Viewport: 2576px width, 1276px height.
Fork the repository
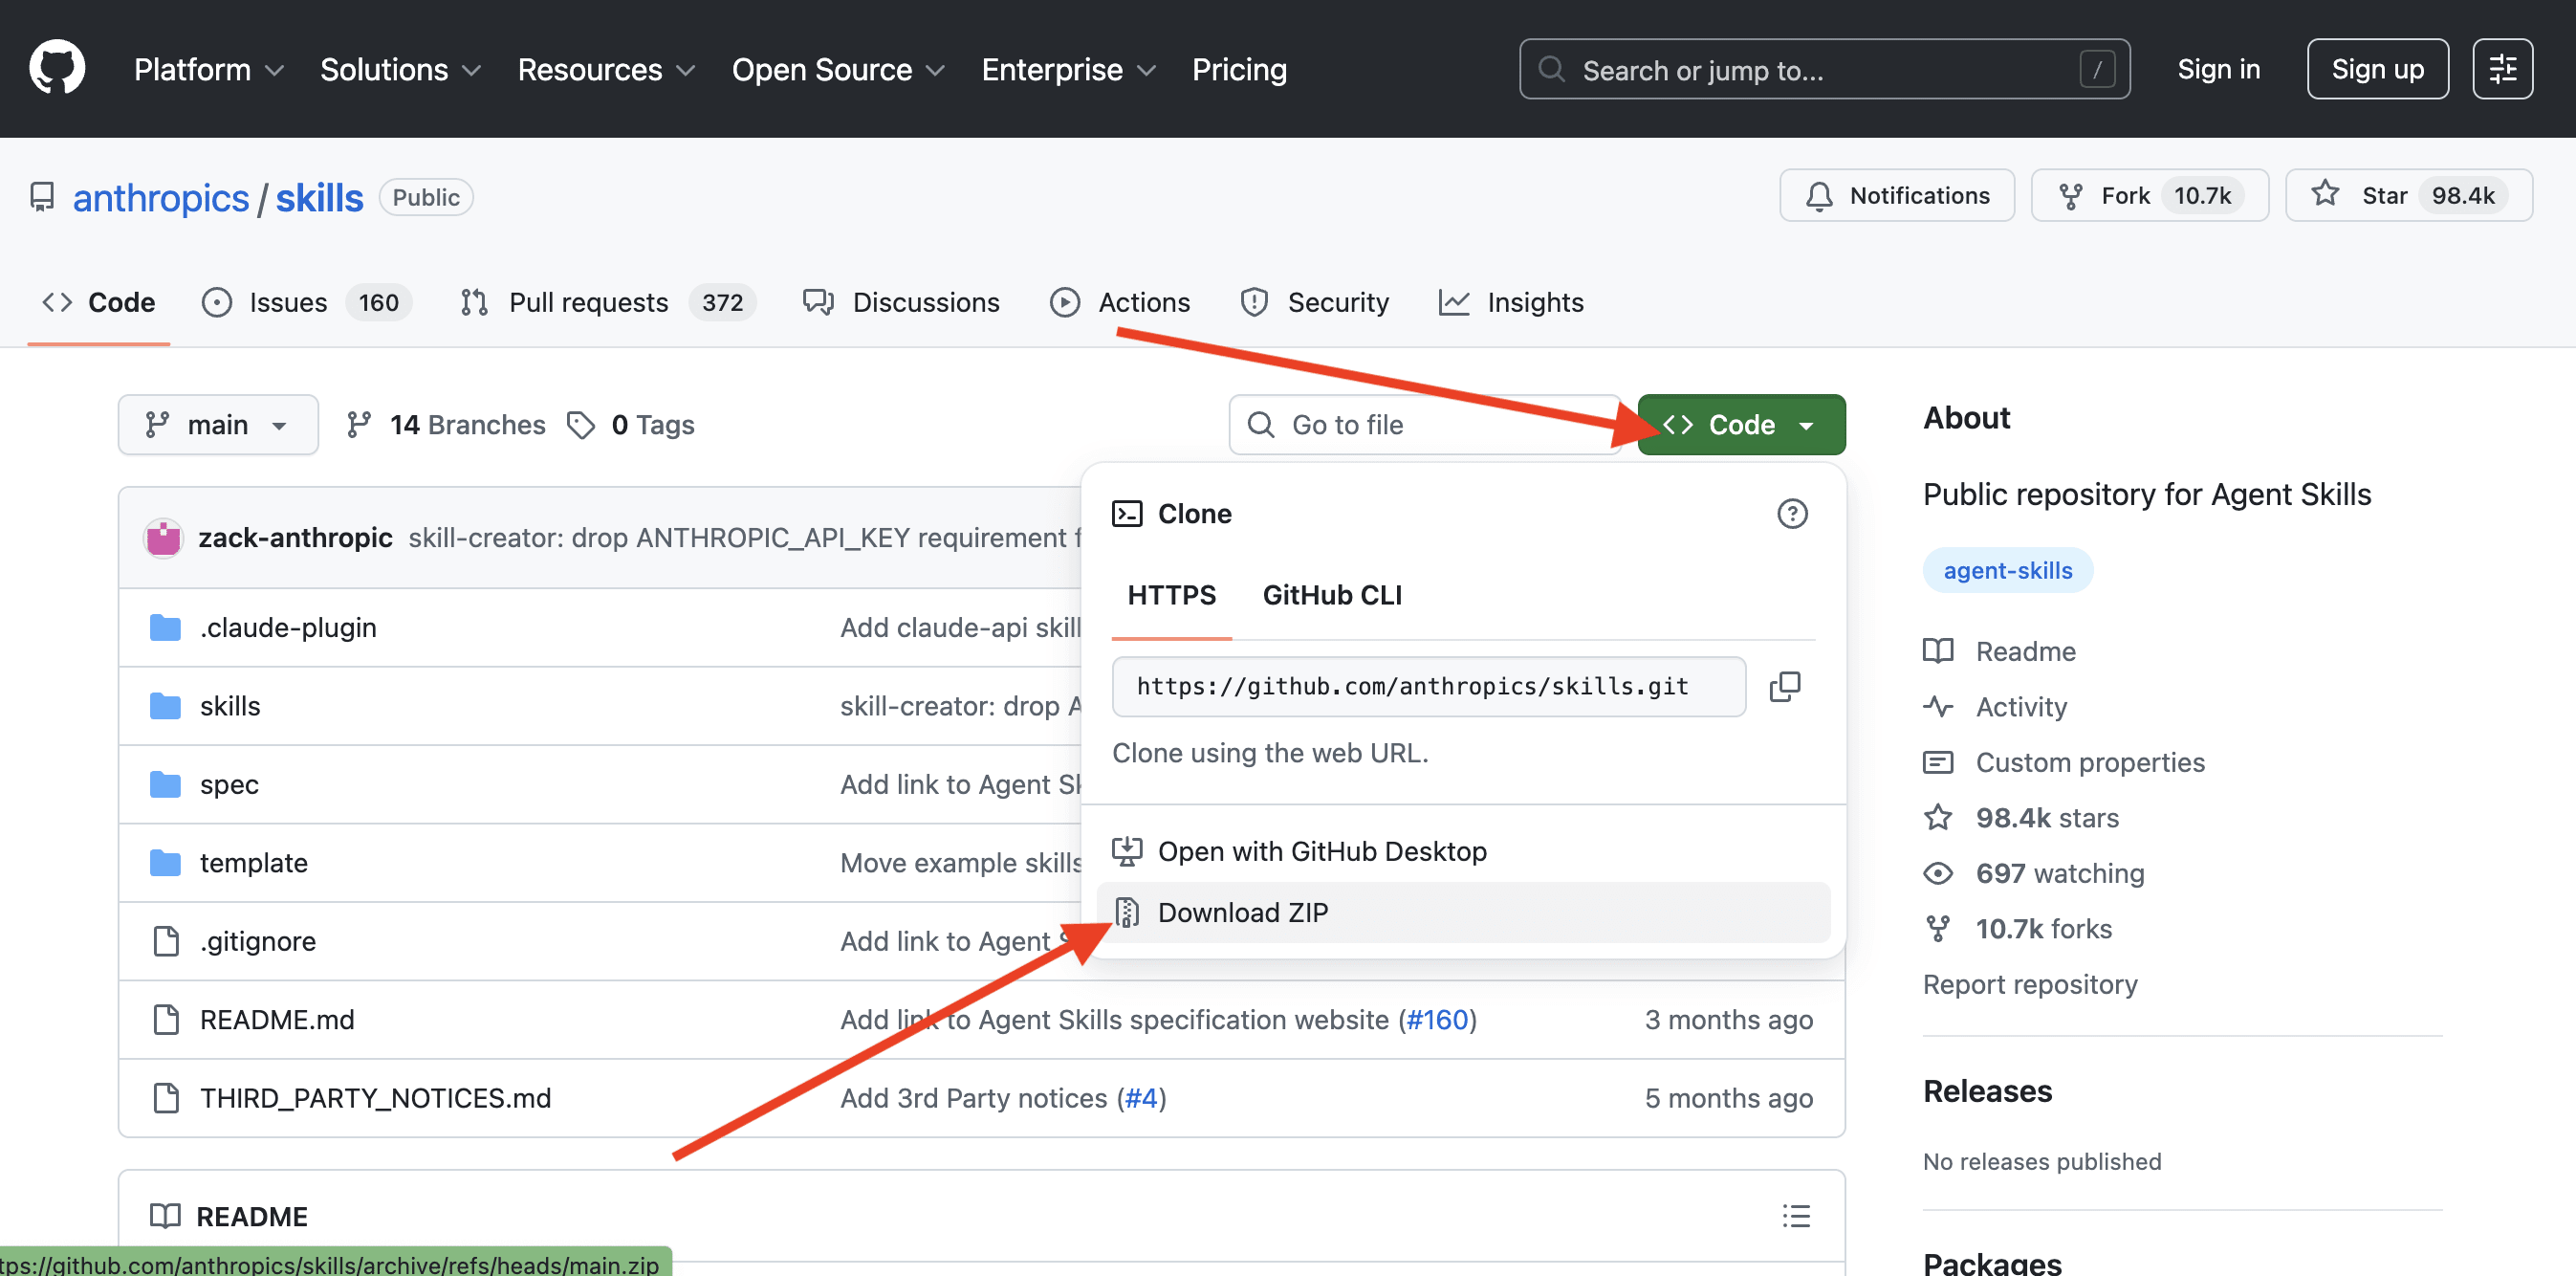point(2124,195)
